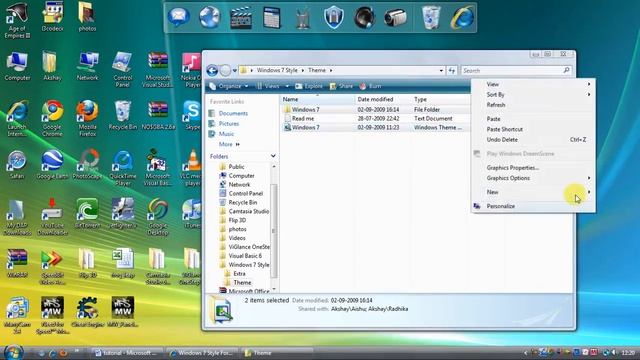Open the clapperboard movie icon in the dock
640x360 pixels.
(241, 18)
